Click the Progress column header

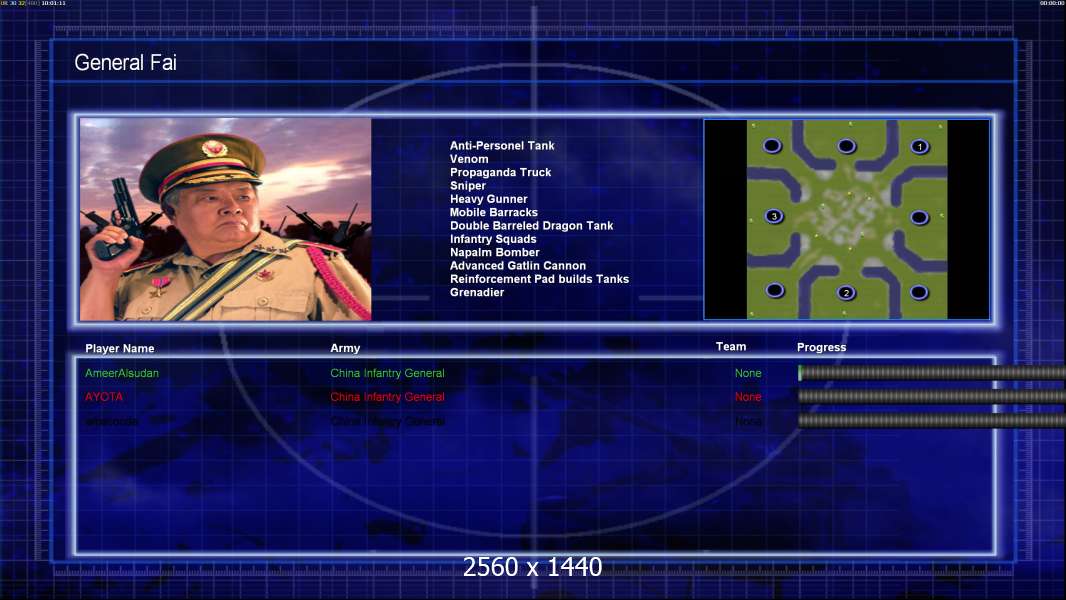[821, 347]
